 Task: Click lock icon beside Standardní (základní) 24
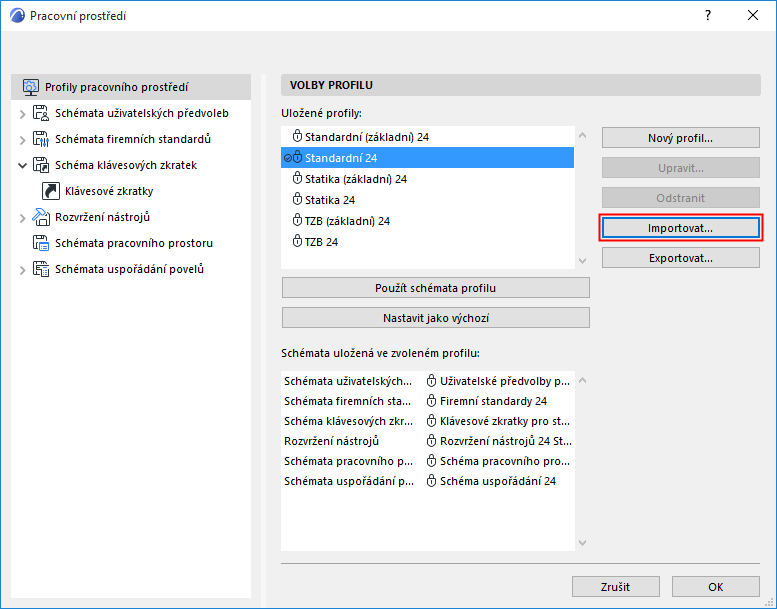[297, 136]
